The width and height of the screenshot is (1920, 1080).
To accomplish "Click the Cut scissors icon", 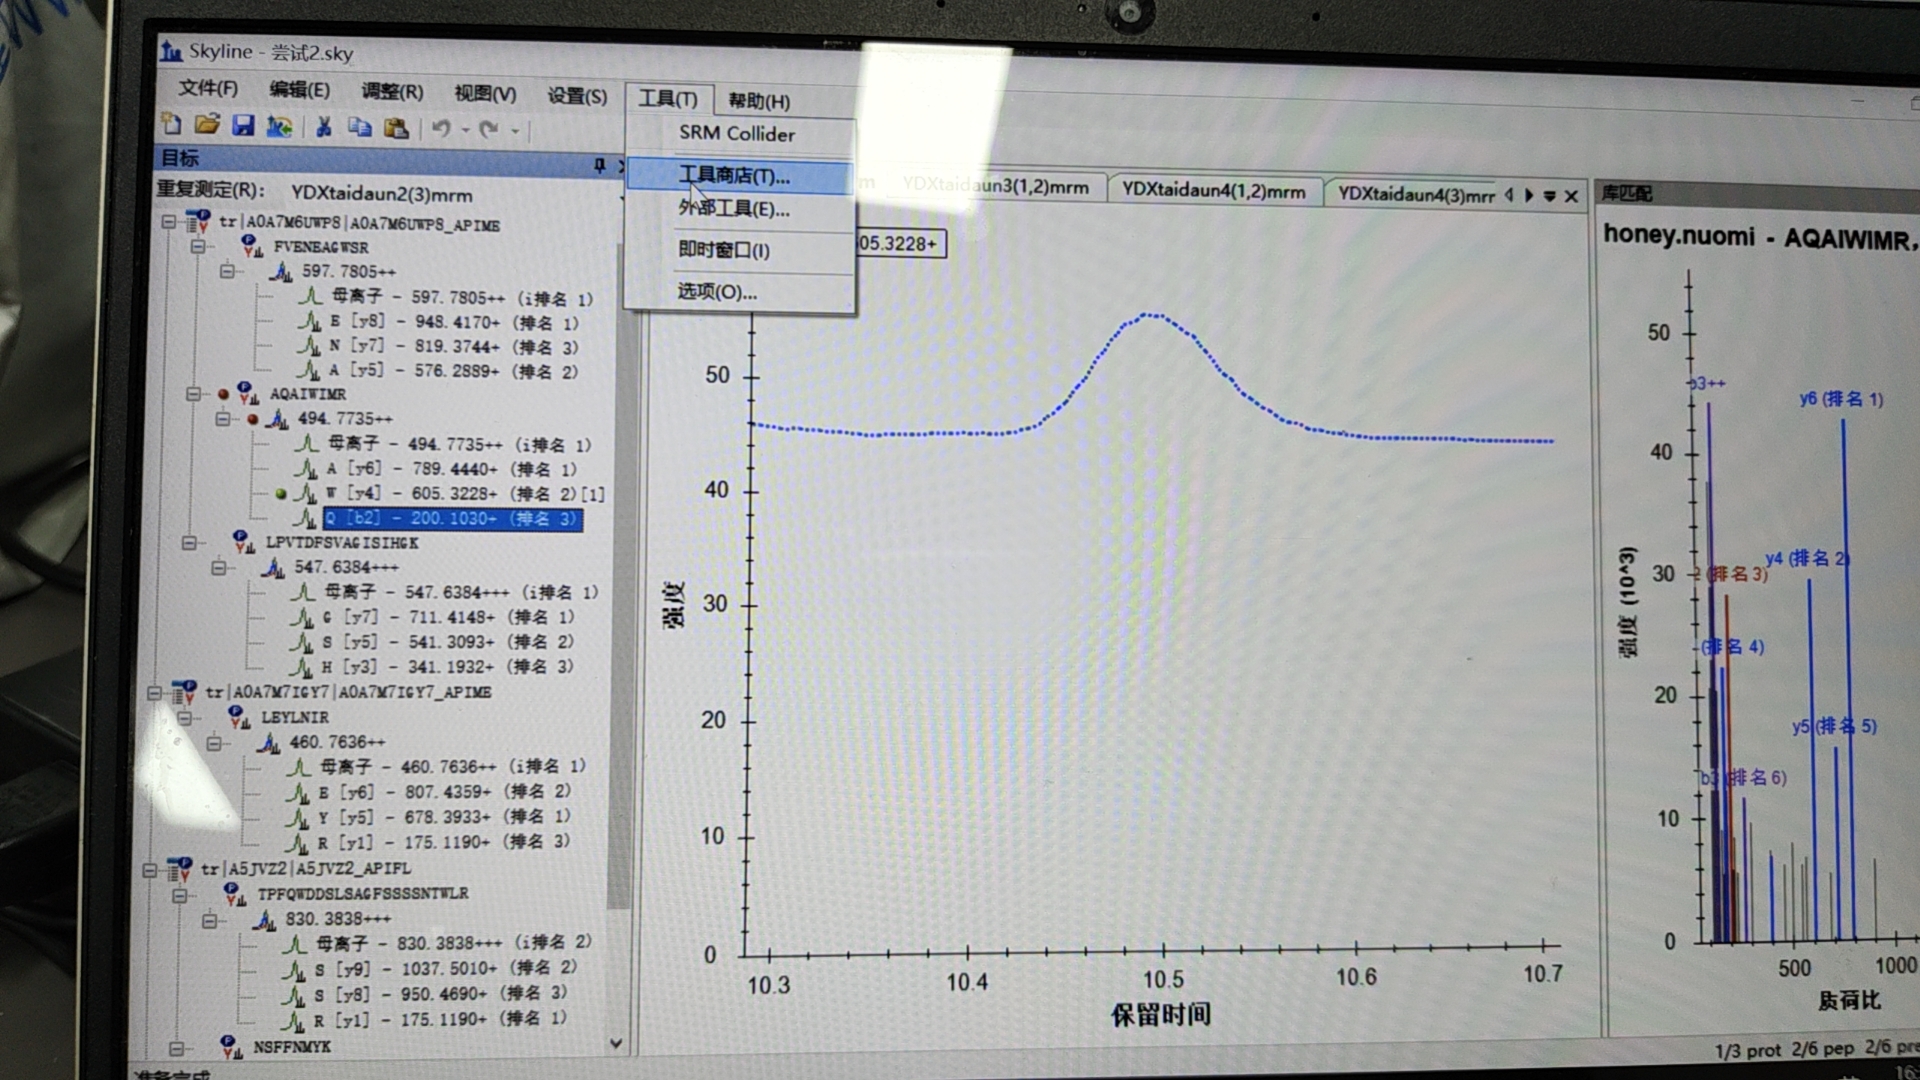I will point(323,127).
